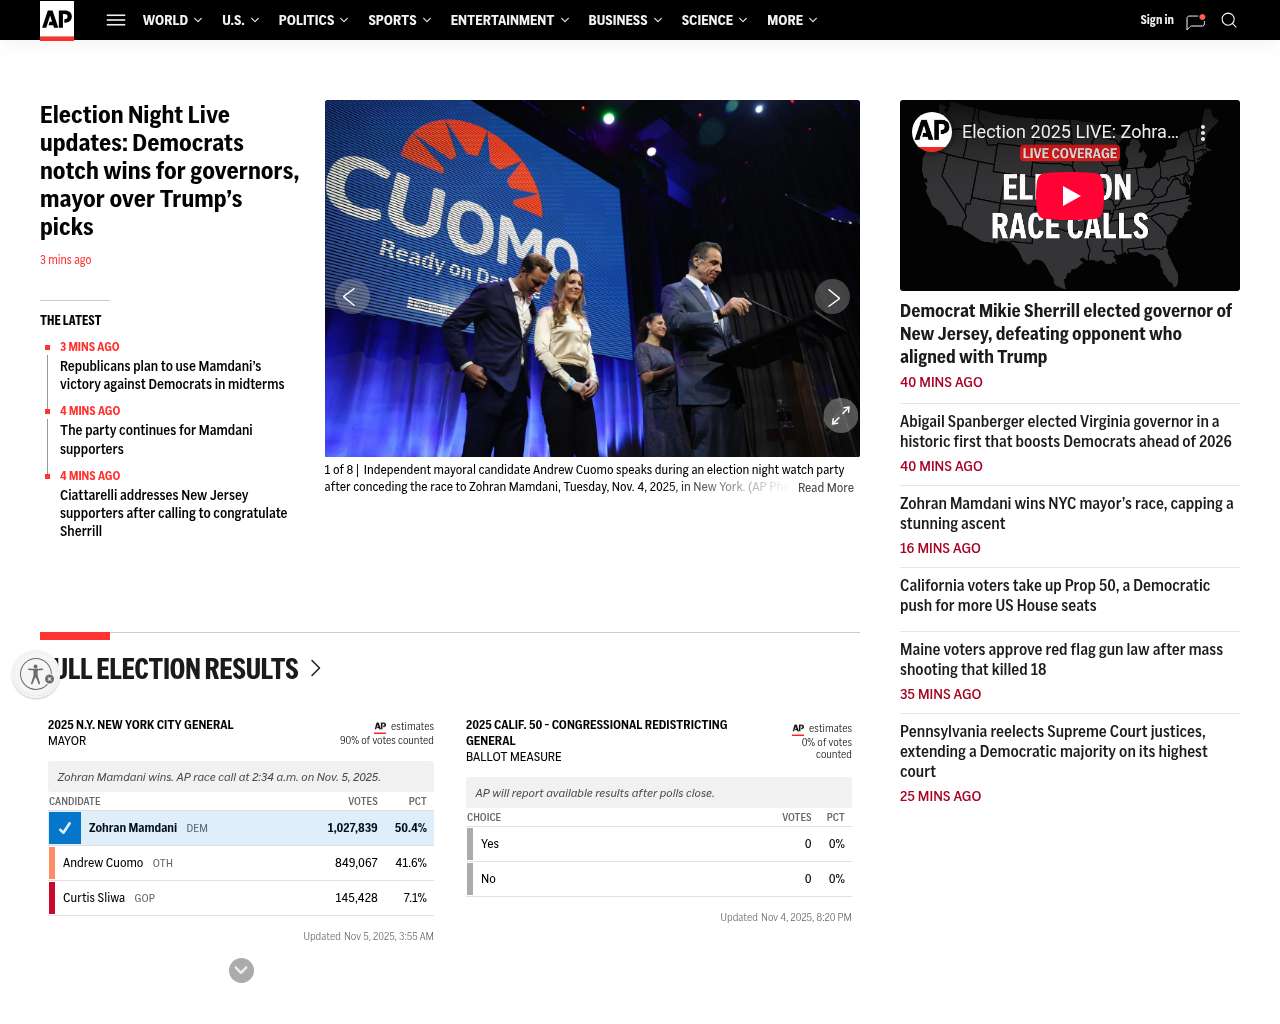Open 'The party continues for Mamdani supporters'

tap(156, 439)
